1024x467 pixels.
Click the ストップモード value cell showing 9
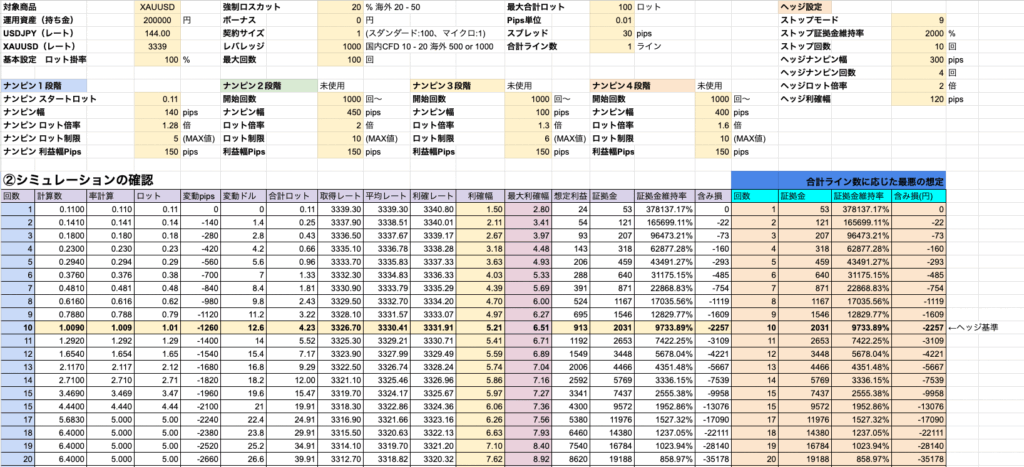tap(919, 20)
